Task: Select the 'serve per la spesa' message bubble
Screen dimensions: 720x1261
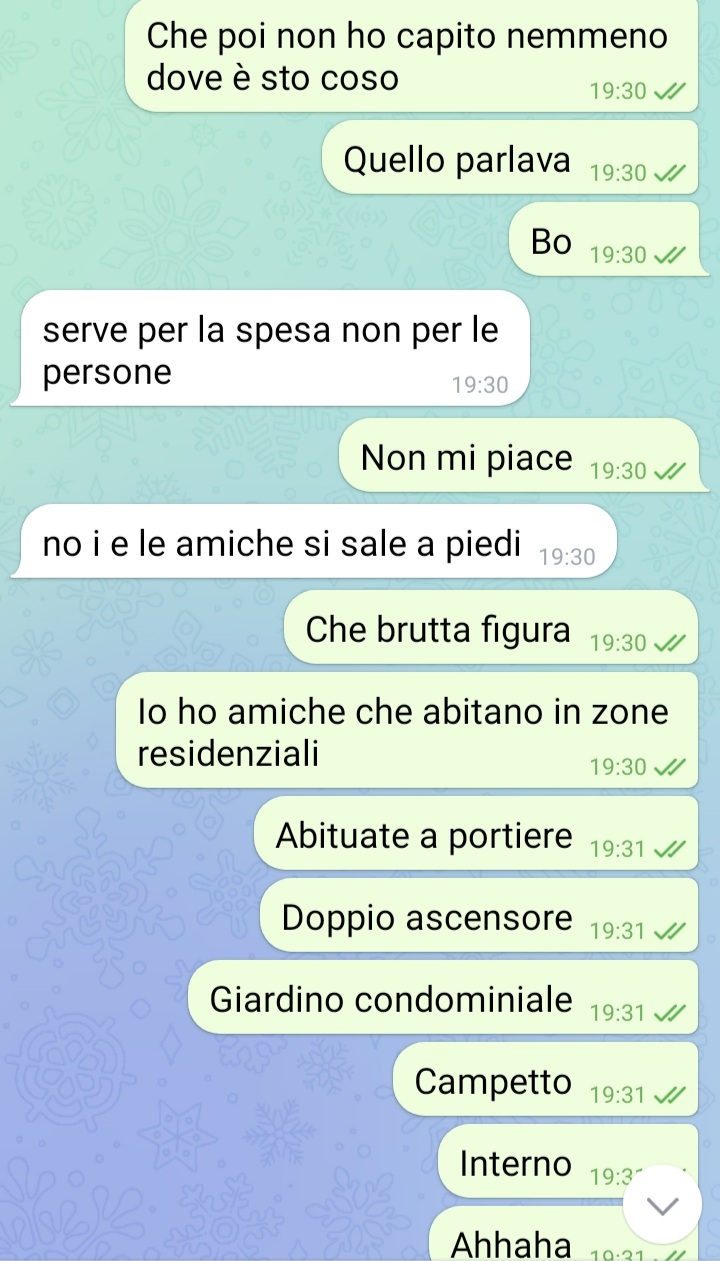Action: pos(274,348)
